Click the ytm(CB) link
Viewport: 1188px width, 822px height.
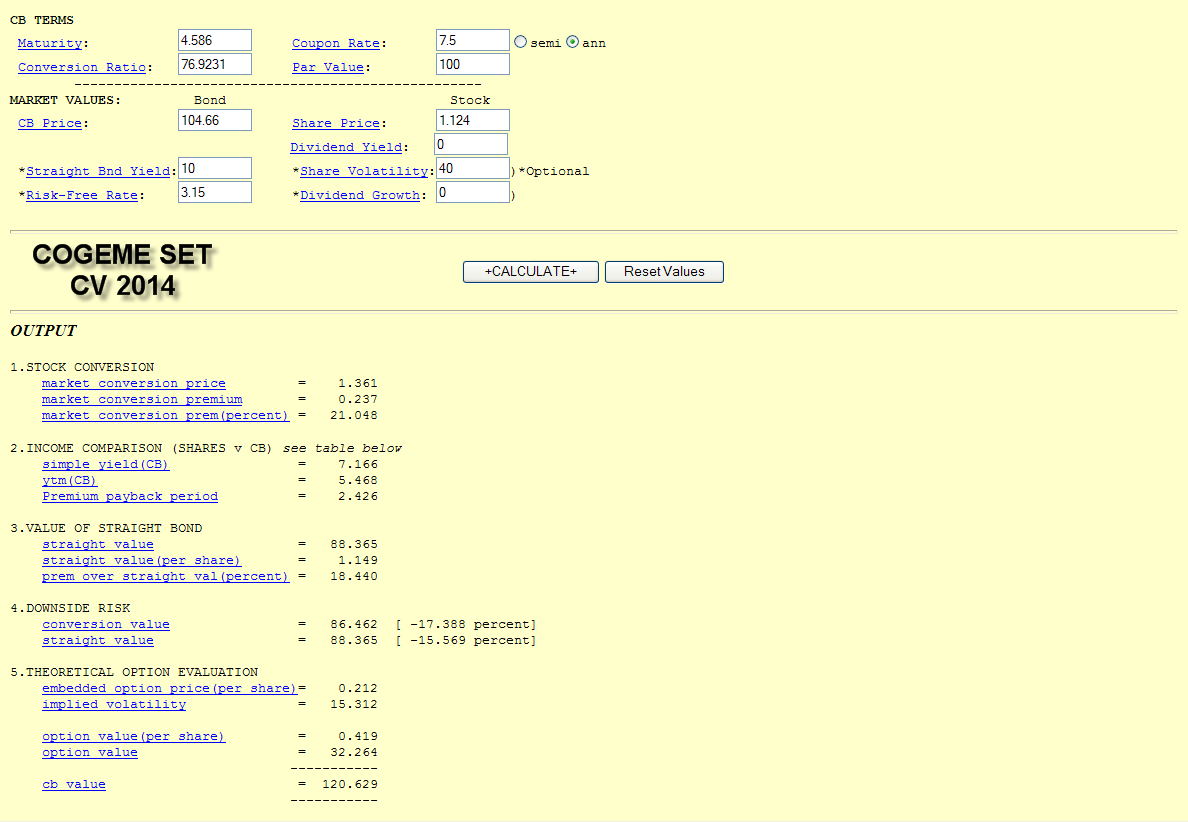click(x=69, y=480)
